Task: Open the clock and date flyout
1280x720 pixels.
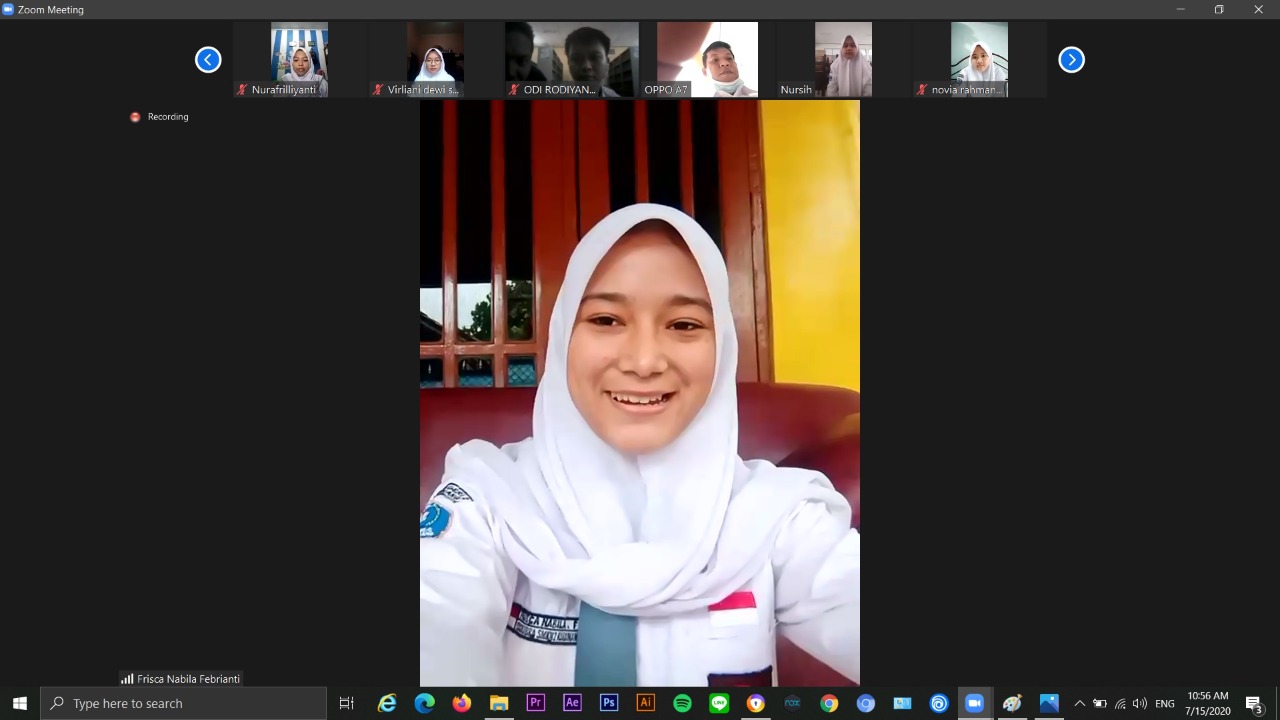Action: [1208, 703]
